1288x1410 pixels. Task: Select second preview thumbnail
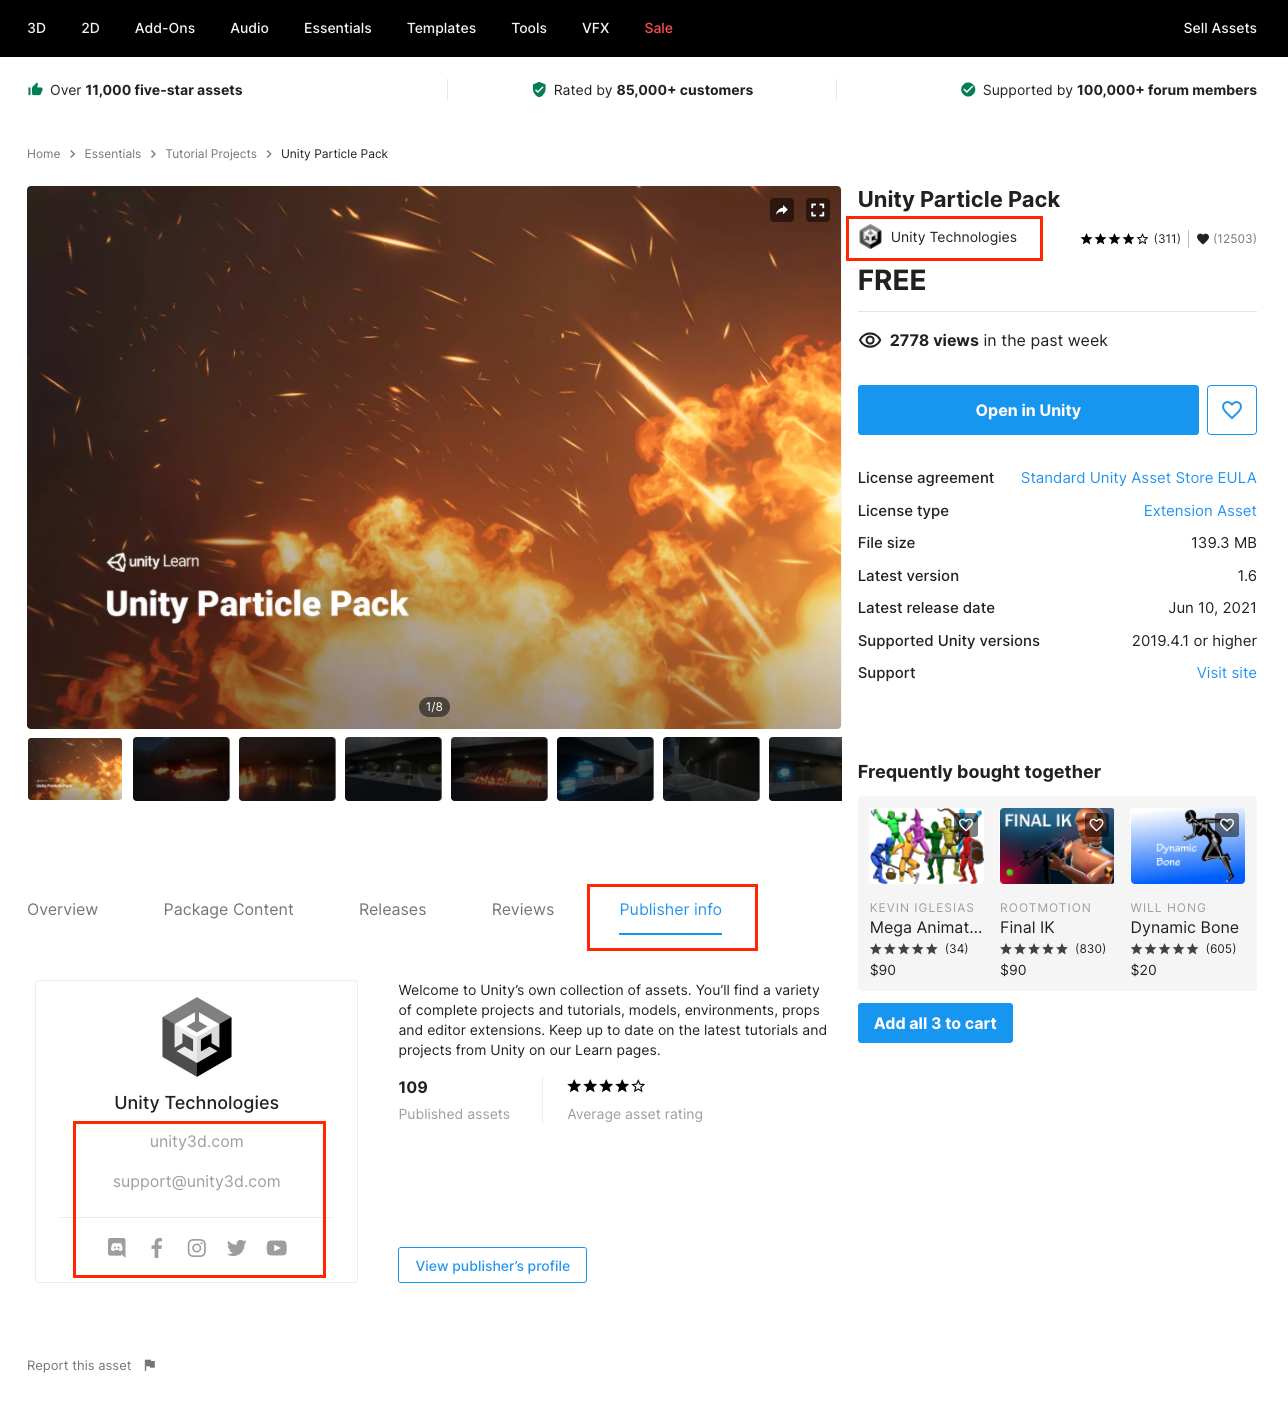[x=181, y=769]
